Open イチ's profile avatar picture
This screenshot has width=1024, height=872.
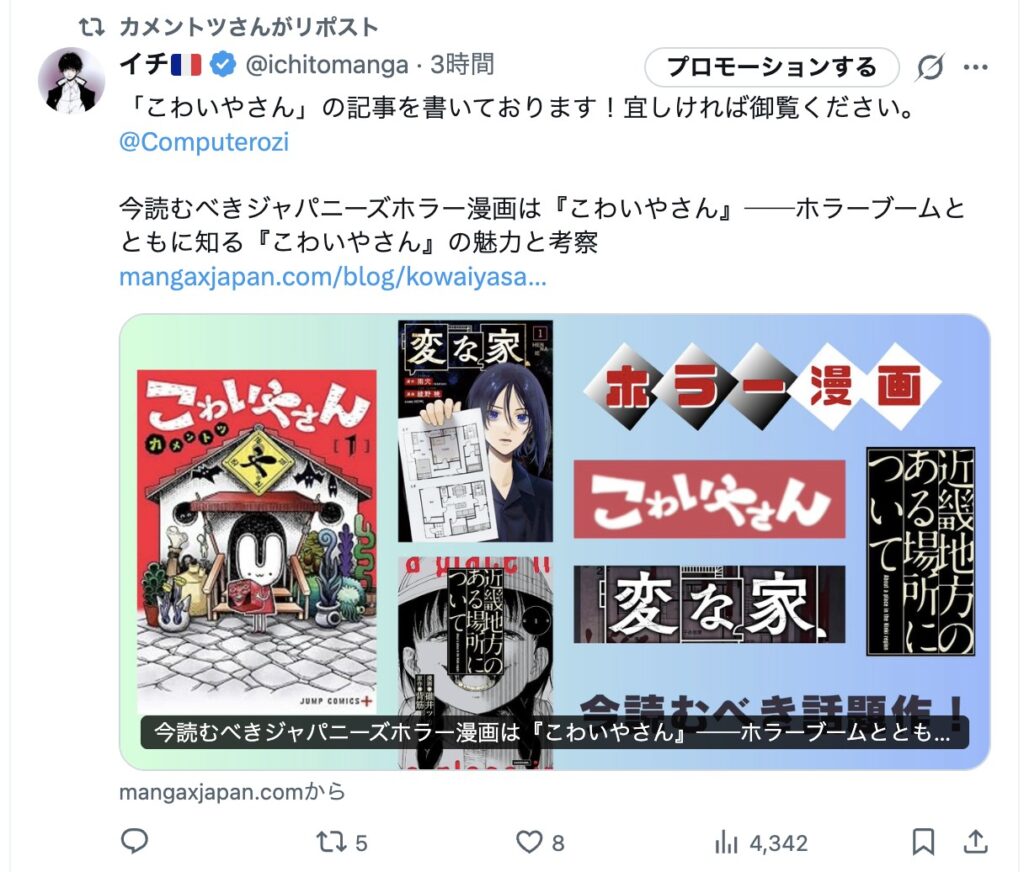point(72,80)
